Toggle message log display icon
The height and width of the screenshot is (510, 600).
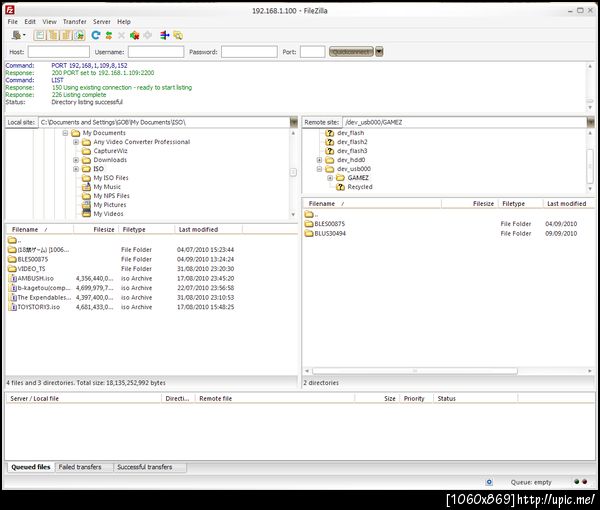coord(39,35)
